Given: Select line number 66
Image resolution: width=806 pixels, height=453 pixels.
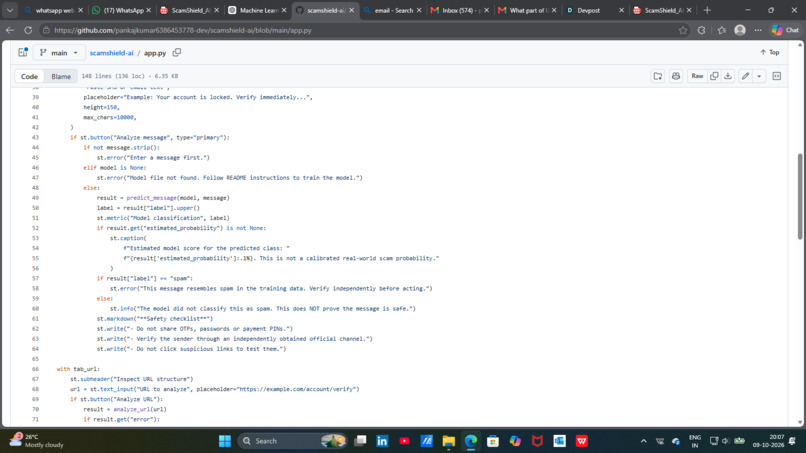Looking at the screenshot, I should tap(35, 369).
